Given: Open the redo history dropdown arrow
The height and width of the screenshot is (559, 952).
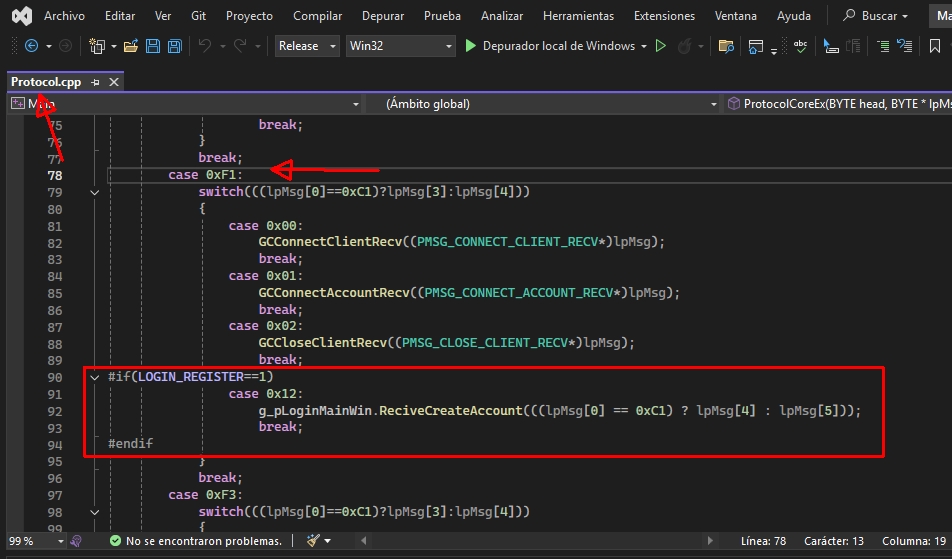Looking at the screenshot, I should [258, 46].
